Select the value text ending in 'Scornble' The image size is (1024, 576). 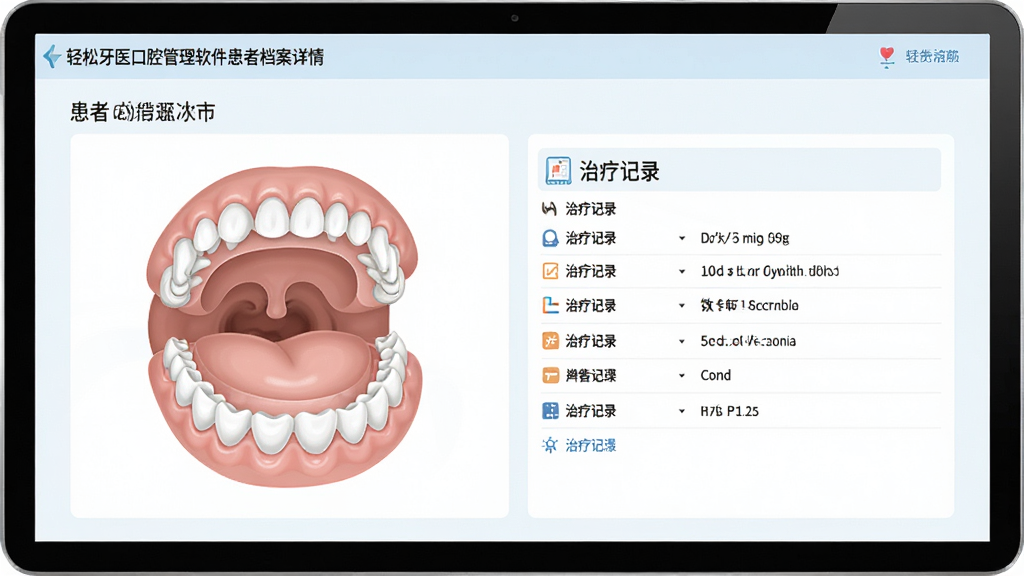[x=749, y=305]
